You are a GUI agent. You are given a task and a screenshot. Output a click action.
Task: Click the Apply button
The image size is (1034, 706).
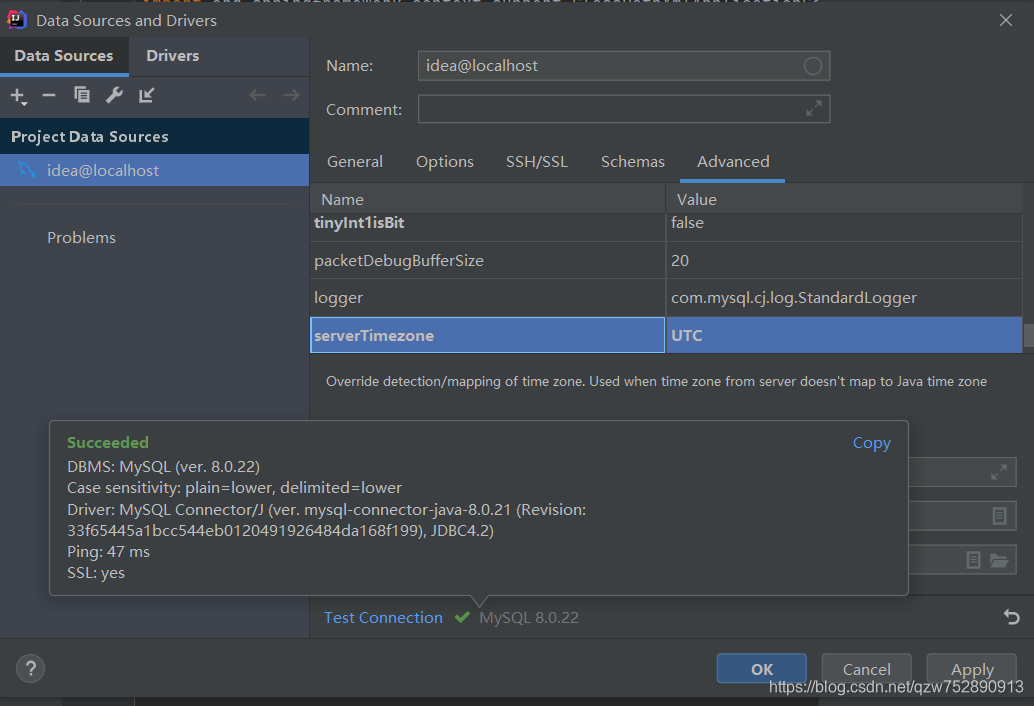tap(971, 669)
